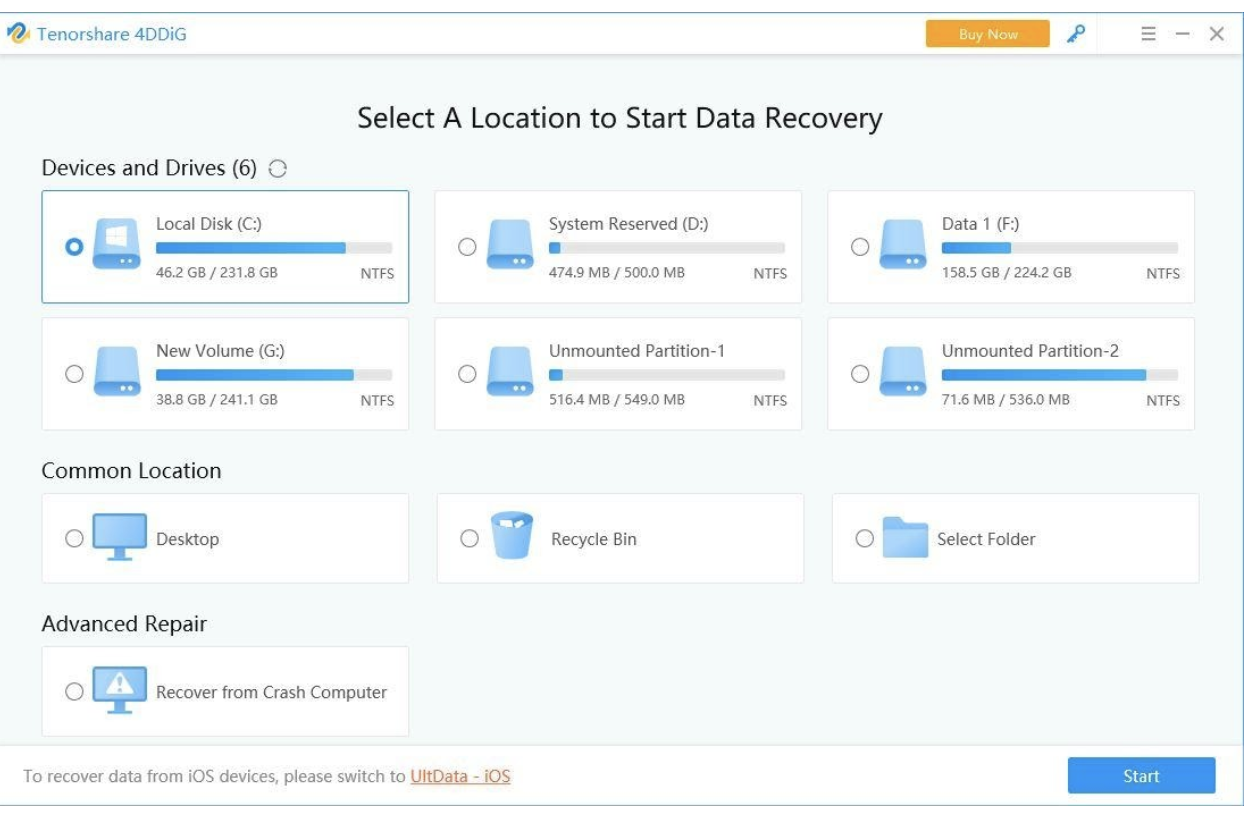Click the NTFS tag on New Volume (G:)
The width and height of the screenshot is (1250, 814).
tap(377, 401)
